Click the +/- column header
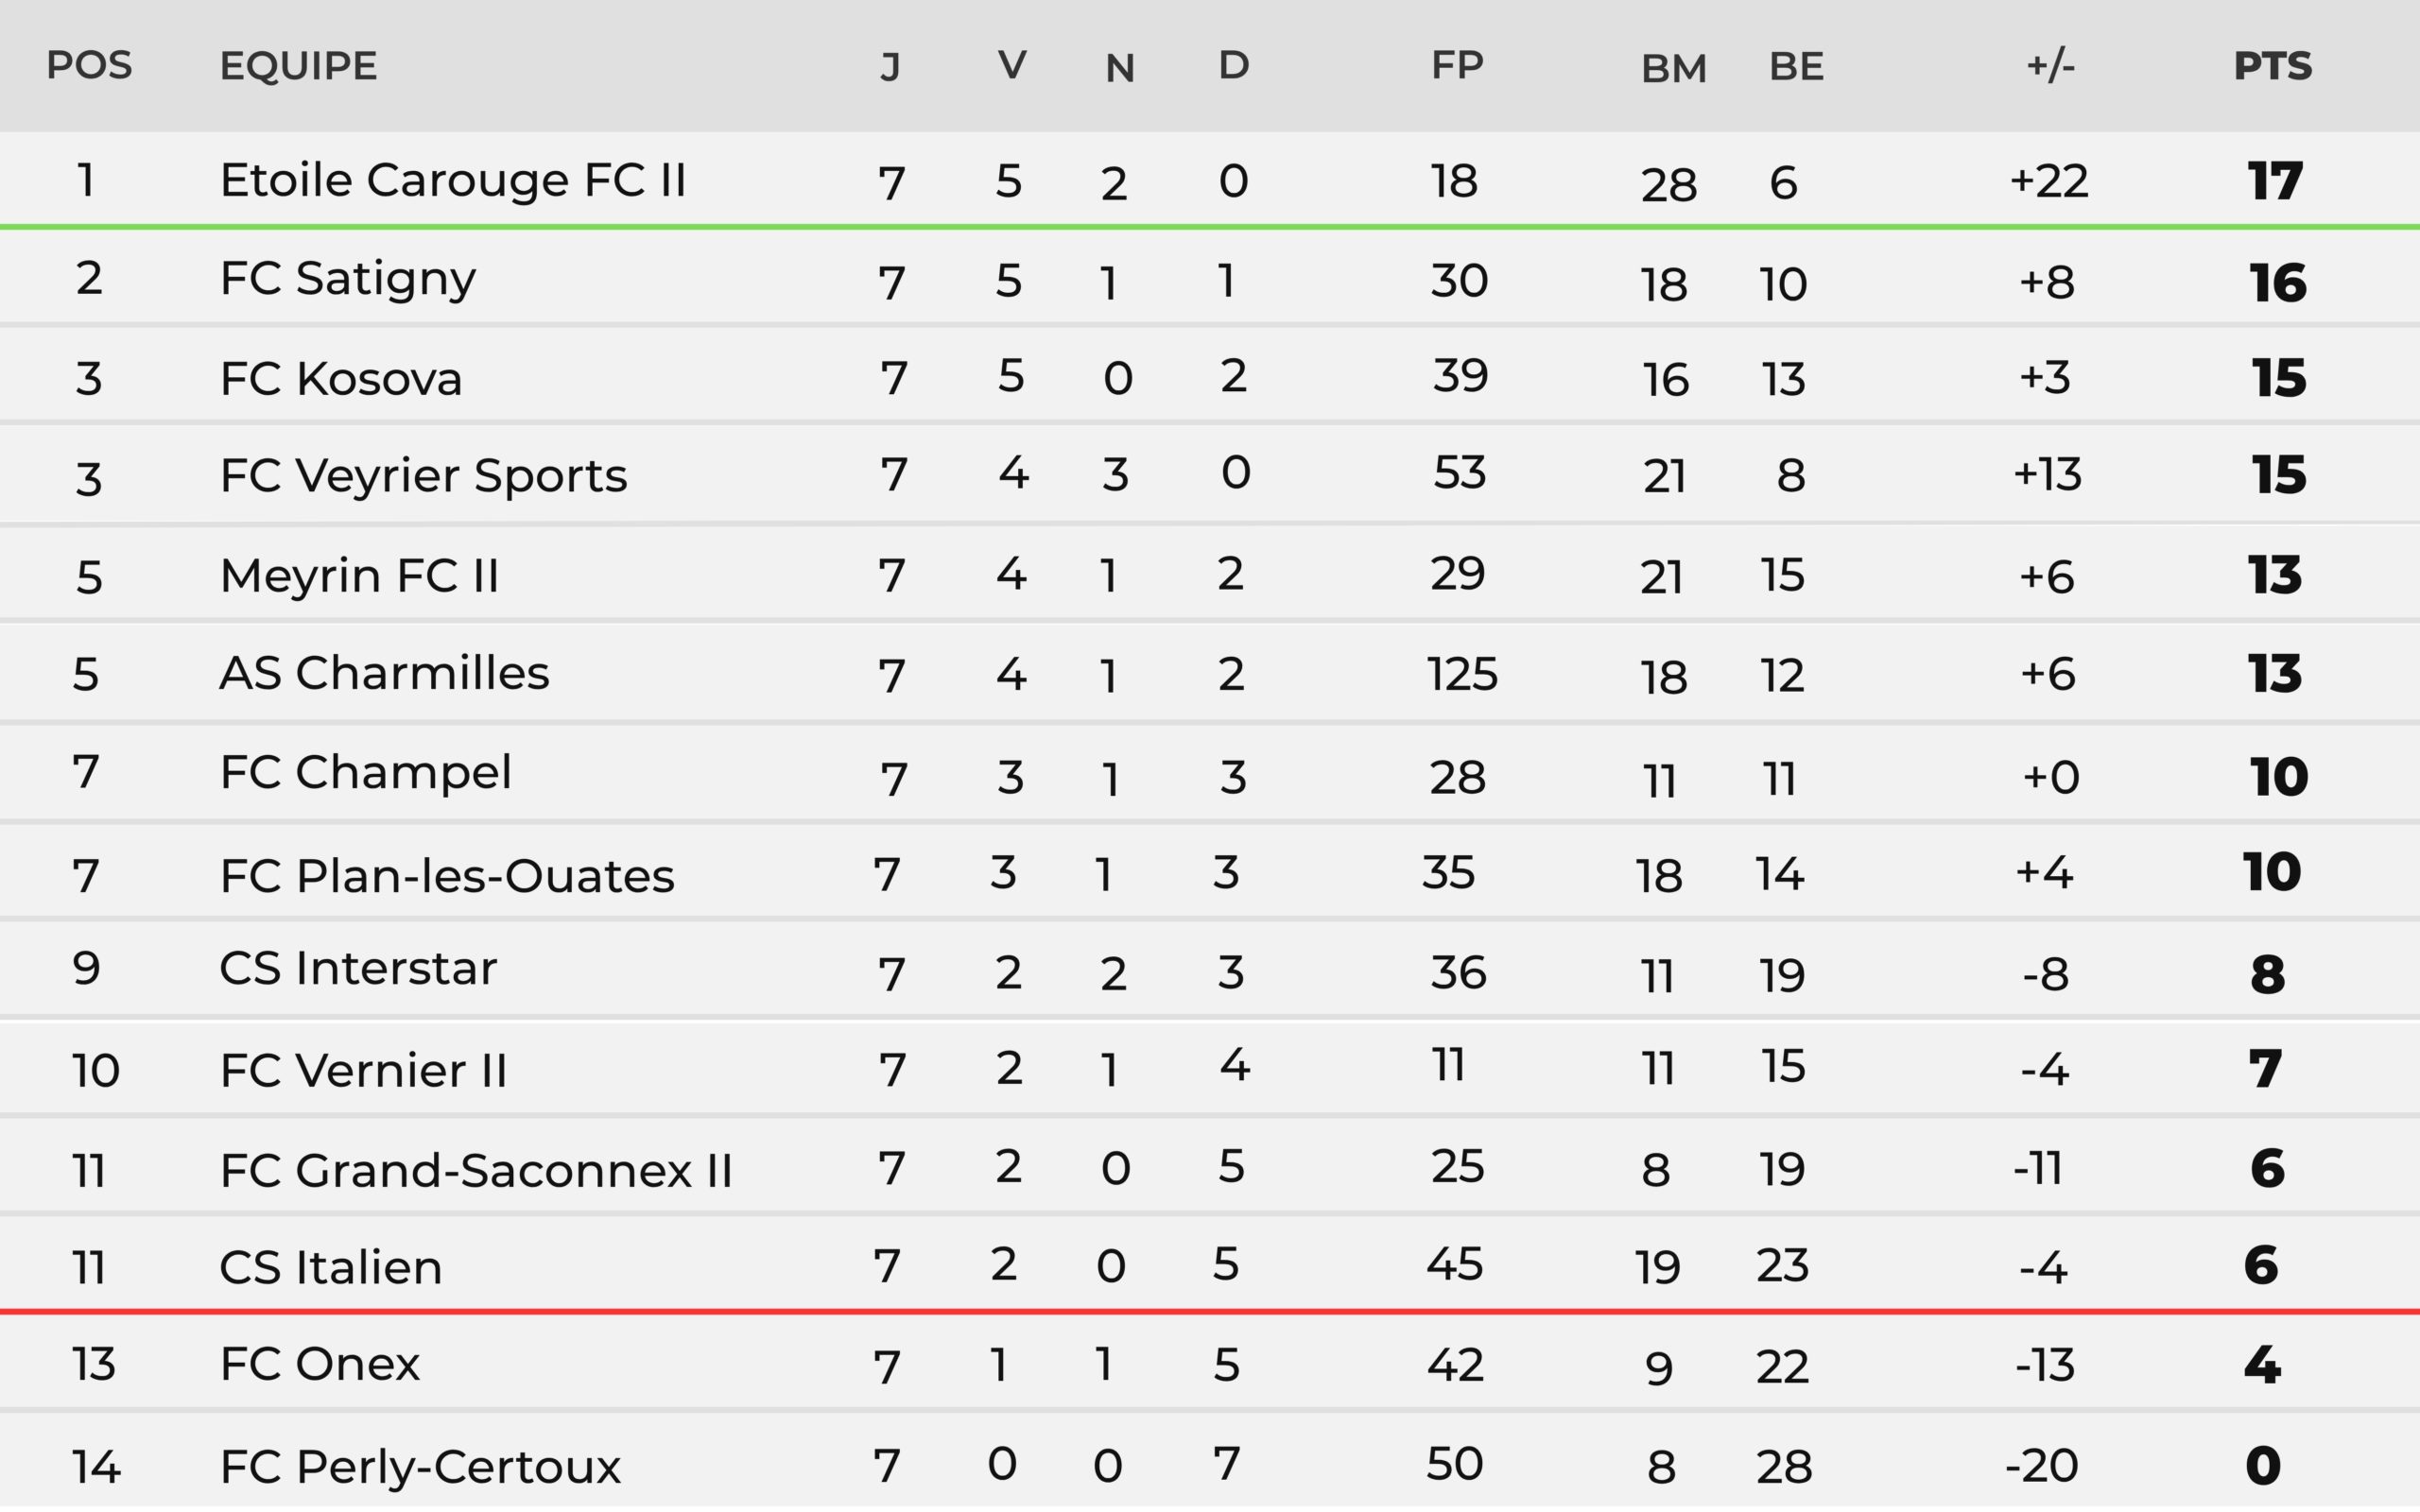The width and height of the screenshot is (2420, 1512). (x=2050, y=66)
